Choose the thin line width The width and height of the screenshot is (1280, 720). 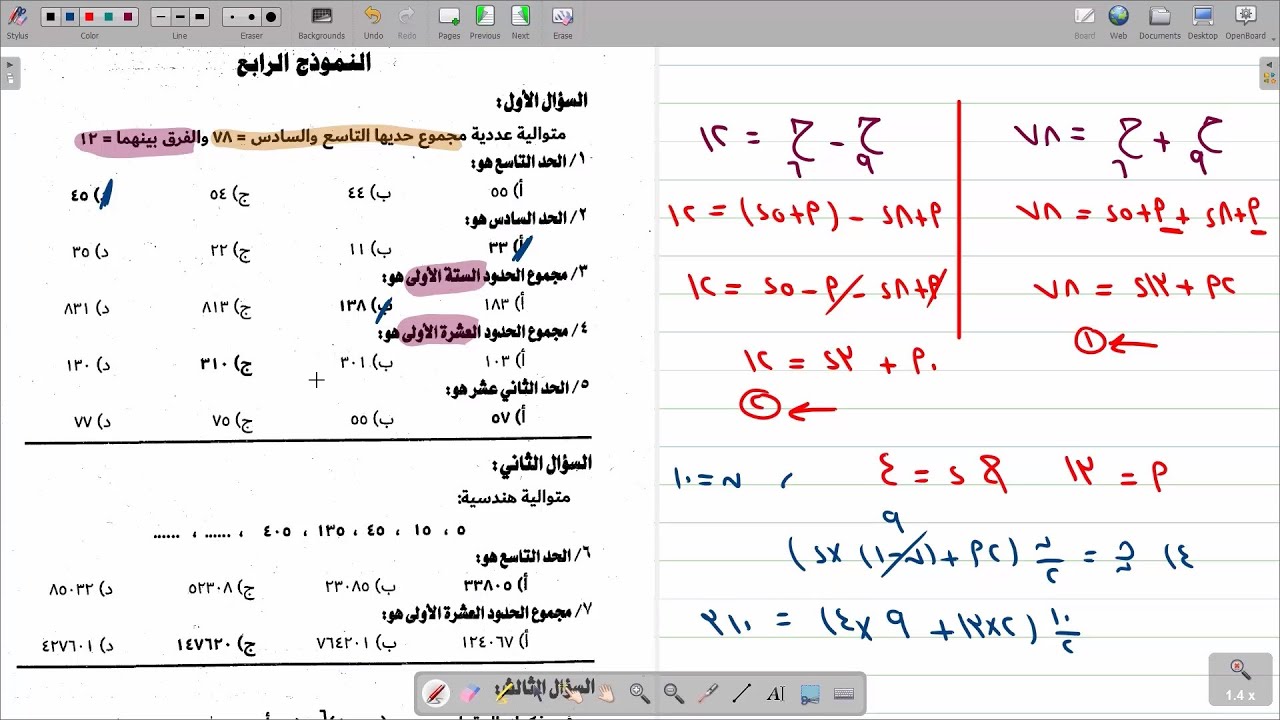tap(160, 17)
